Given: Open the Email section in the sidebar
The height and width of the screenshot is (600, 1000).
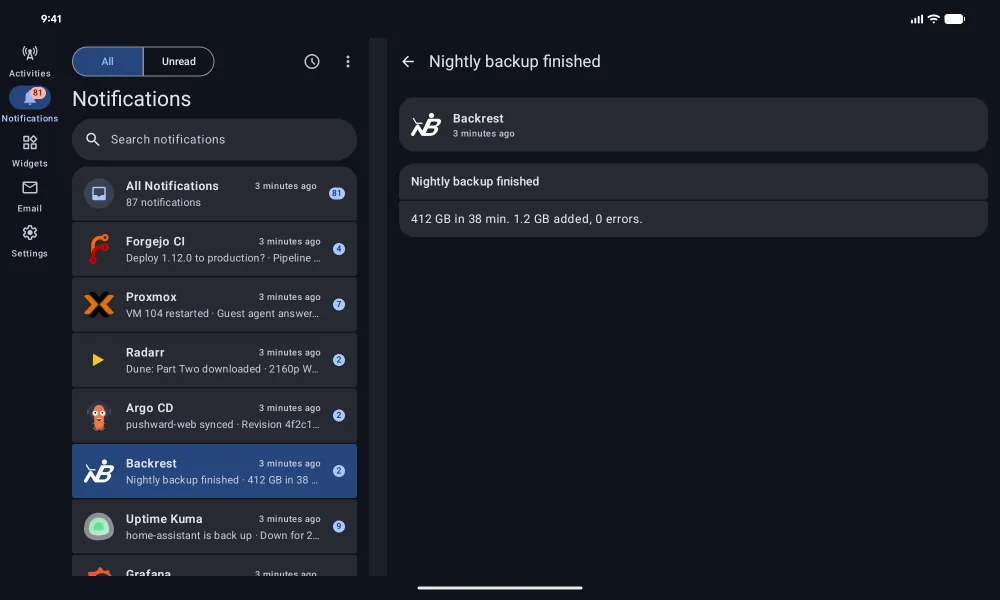Looking at the screenshot, I should pyautogui.click(x=29, y=196).
